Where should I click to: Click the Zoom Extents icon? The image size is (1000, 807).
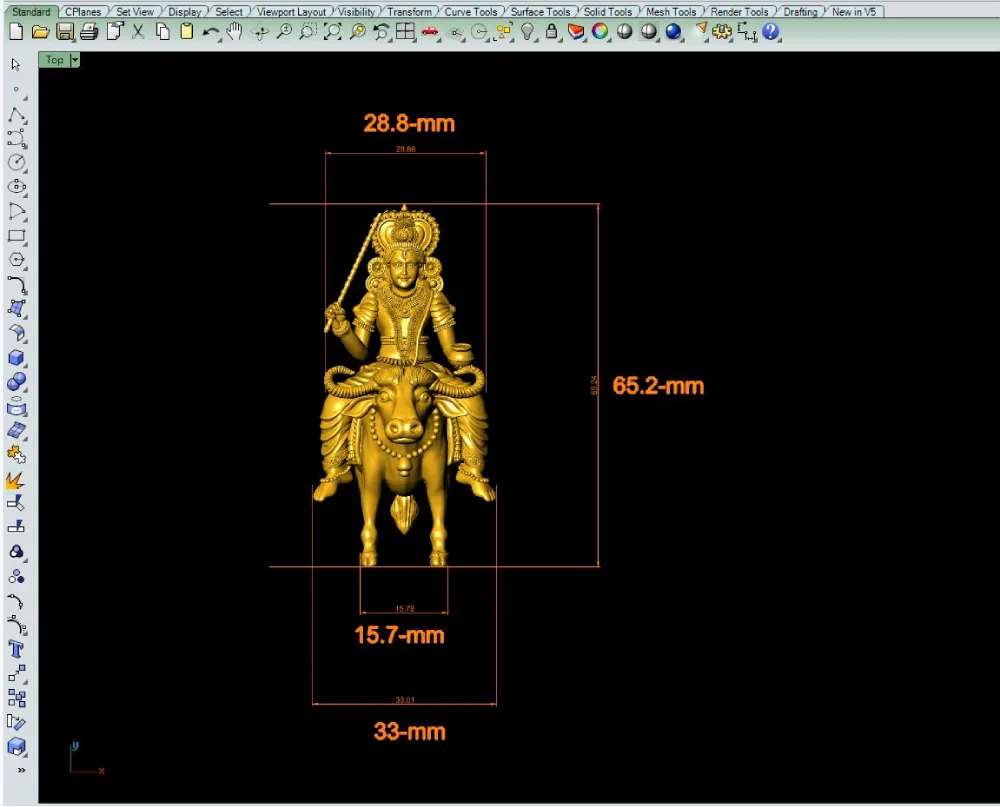click(332, 31)
